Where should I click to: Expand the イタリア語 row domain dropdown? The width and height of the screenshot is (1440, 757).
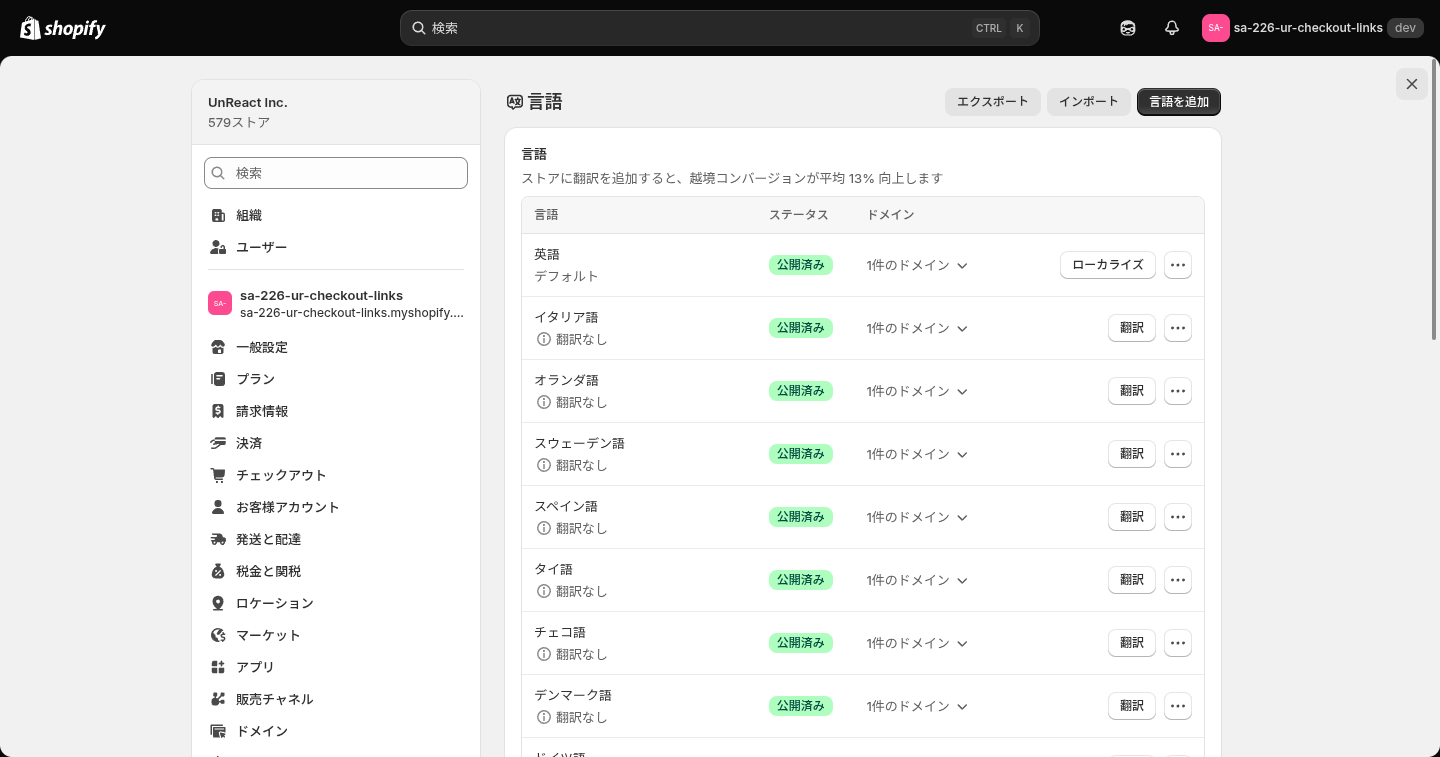(917, 328)
